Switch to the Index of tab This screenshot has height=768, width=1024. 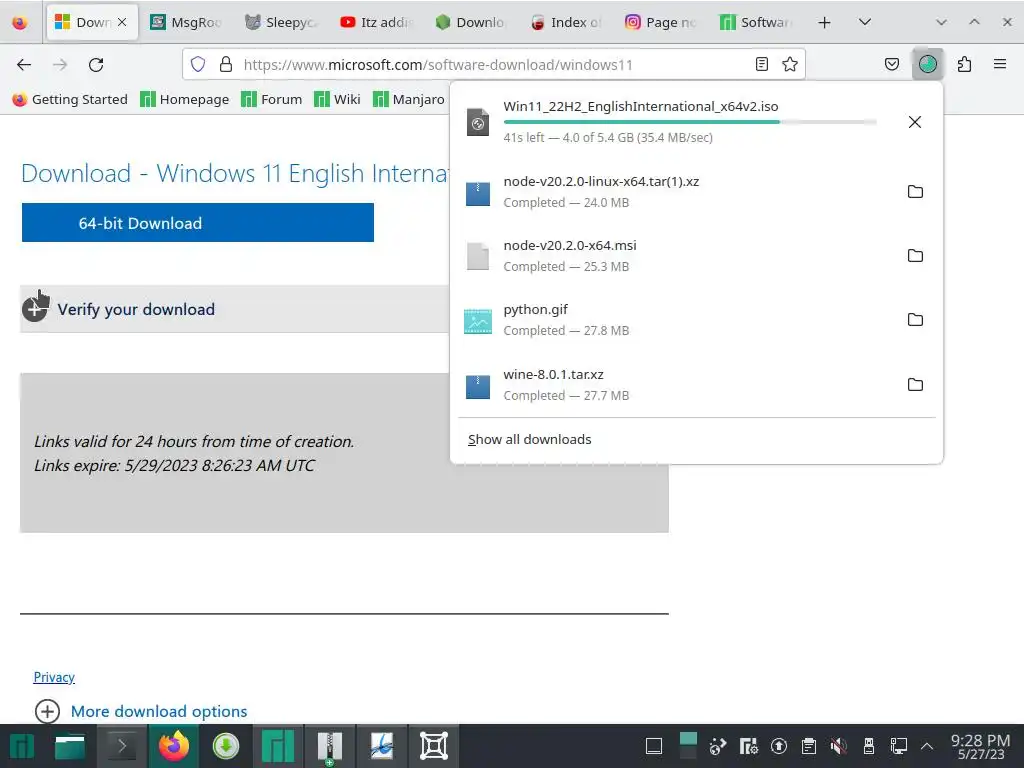[566, 22]
